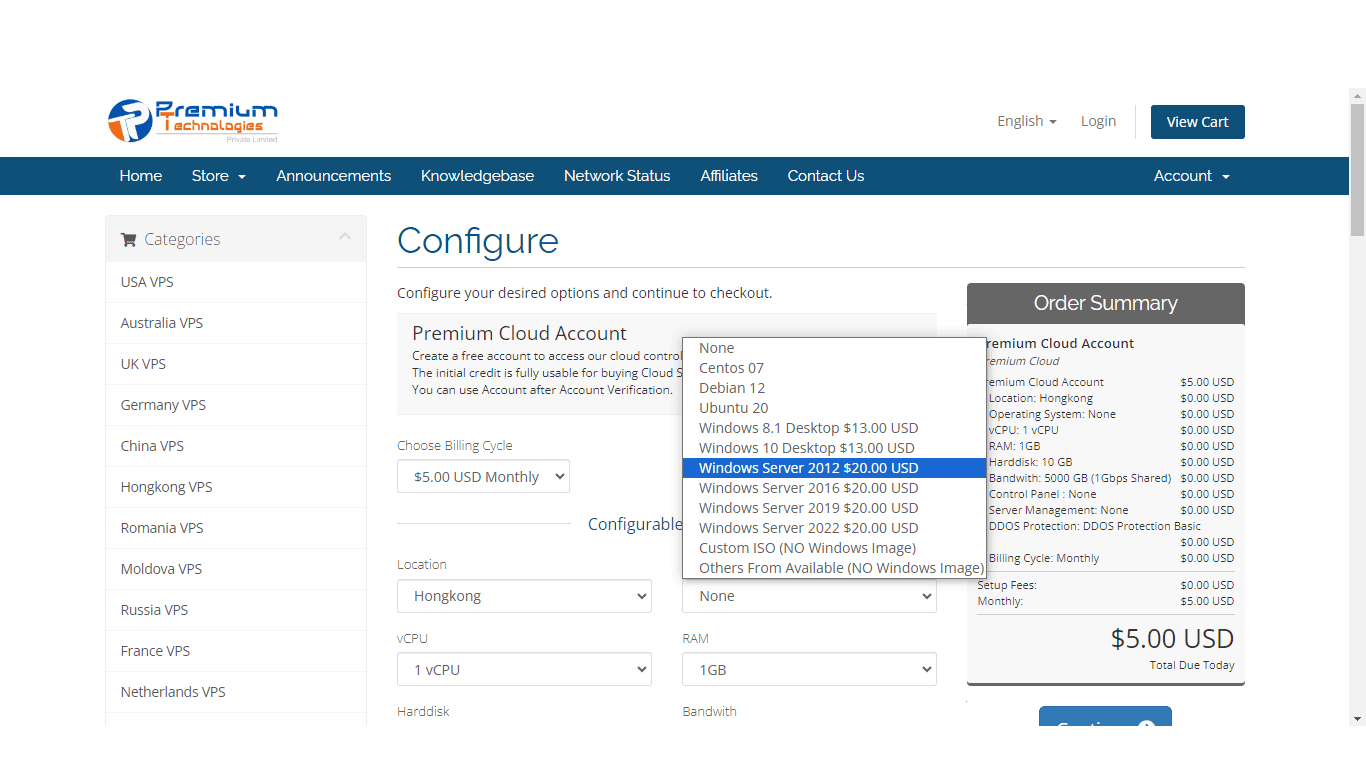Choose Windows 8.1 Desktop option
1366x768 pixels.
(834, 428)
